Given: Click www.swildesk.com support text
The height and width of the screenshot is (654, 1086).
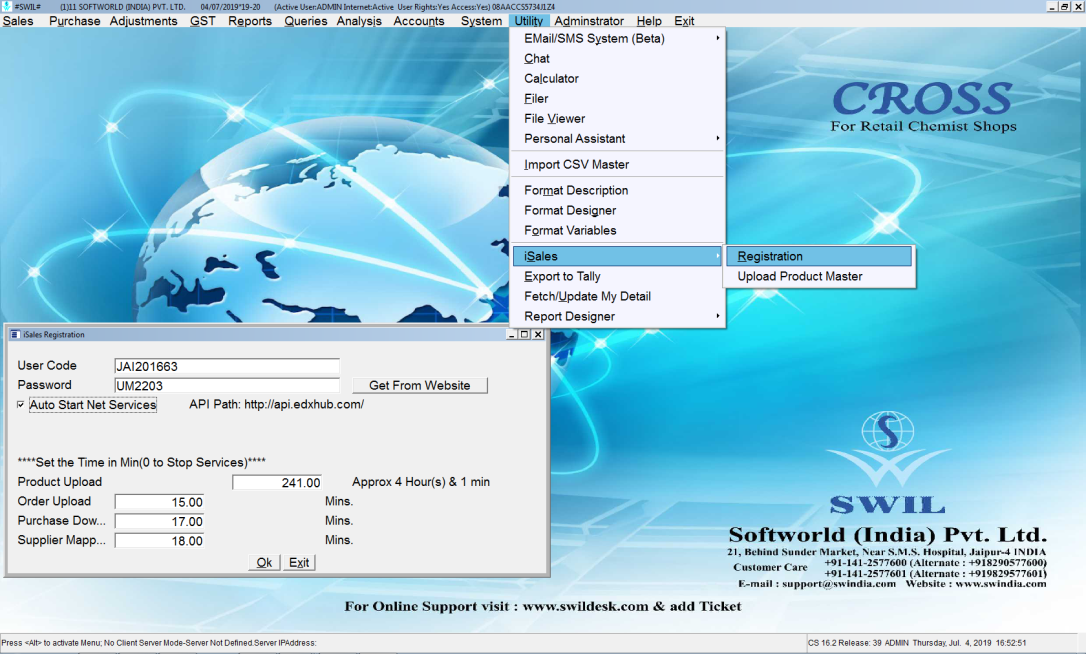Looking at the screenshot, I should click(x=585, y=606).
